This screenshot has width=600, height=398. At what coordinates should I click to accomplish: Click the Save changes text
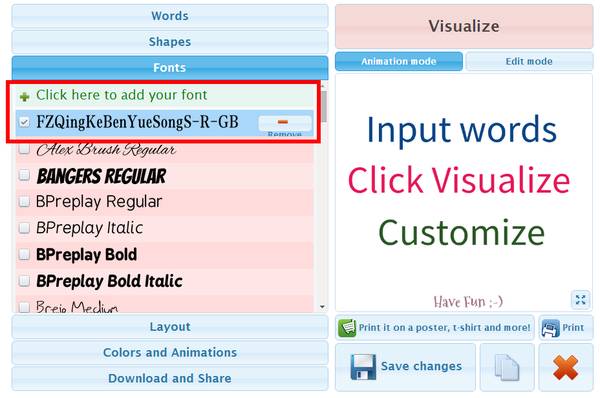pyautogui.click(x=421, y=367)
